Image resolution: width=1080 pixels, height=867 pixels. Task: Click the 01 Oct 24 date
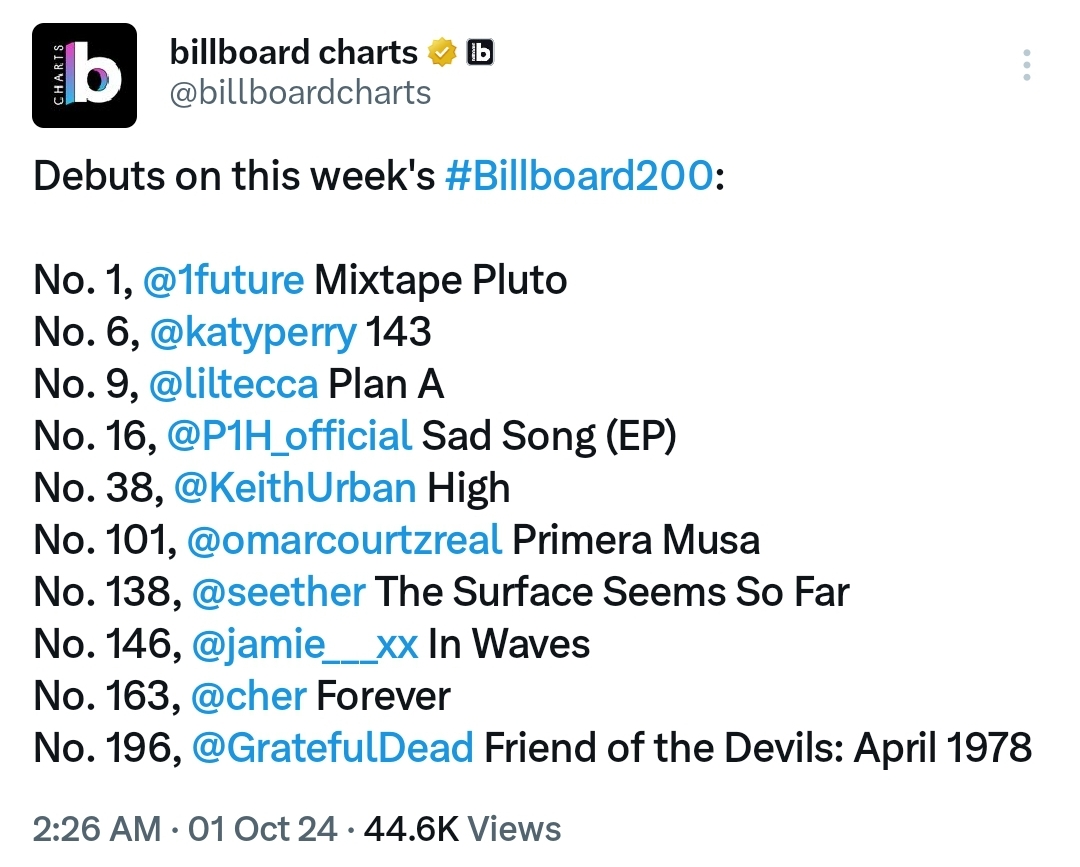point(262,829)
